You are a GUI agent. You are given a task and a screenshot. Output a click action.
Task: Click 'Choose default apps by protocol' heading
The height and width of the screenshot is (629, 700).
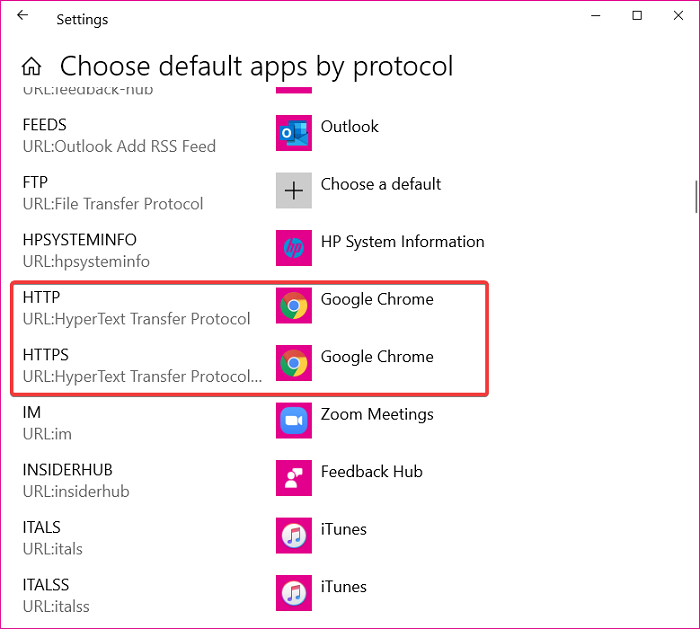point(257,67)
